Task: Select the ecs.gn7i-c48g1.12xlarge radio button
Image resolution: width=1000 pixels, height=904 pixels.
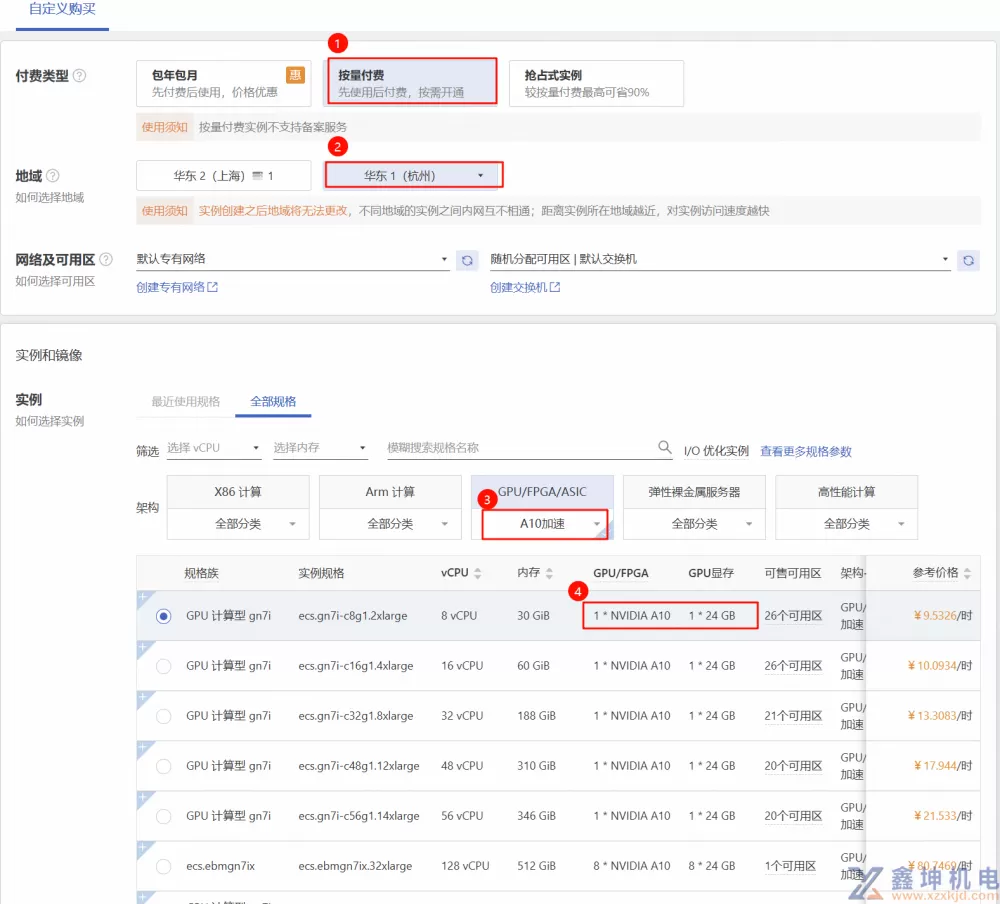Action: pos(163,766)
